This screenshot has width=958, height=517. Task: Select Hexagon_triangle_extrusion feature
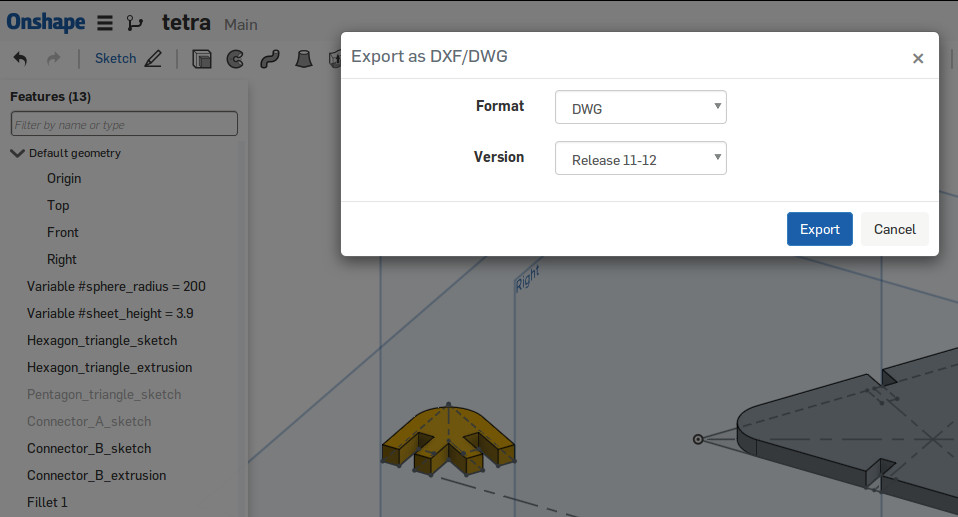(109, 367)
